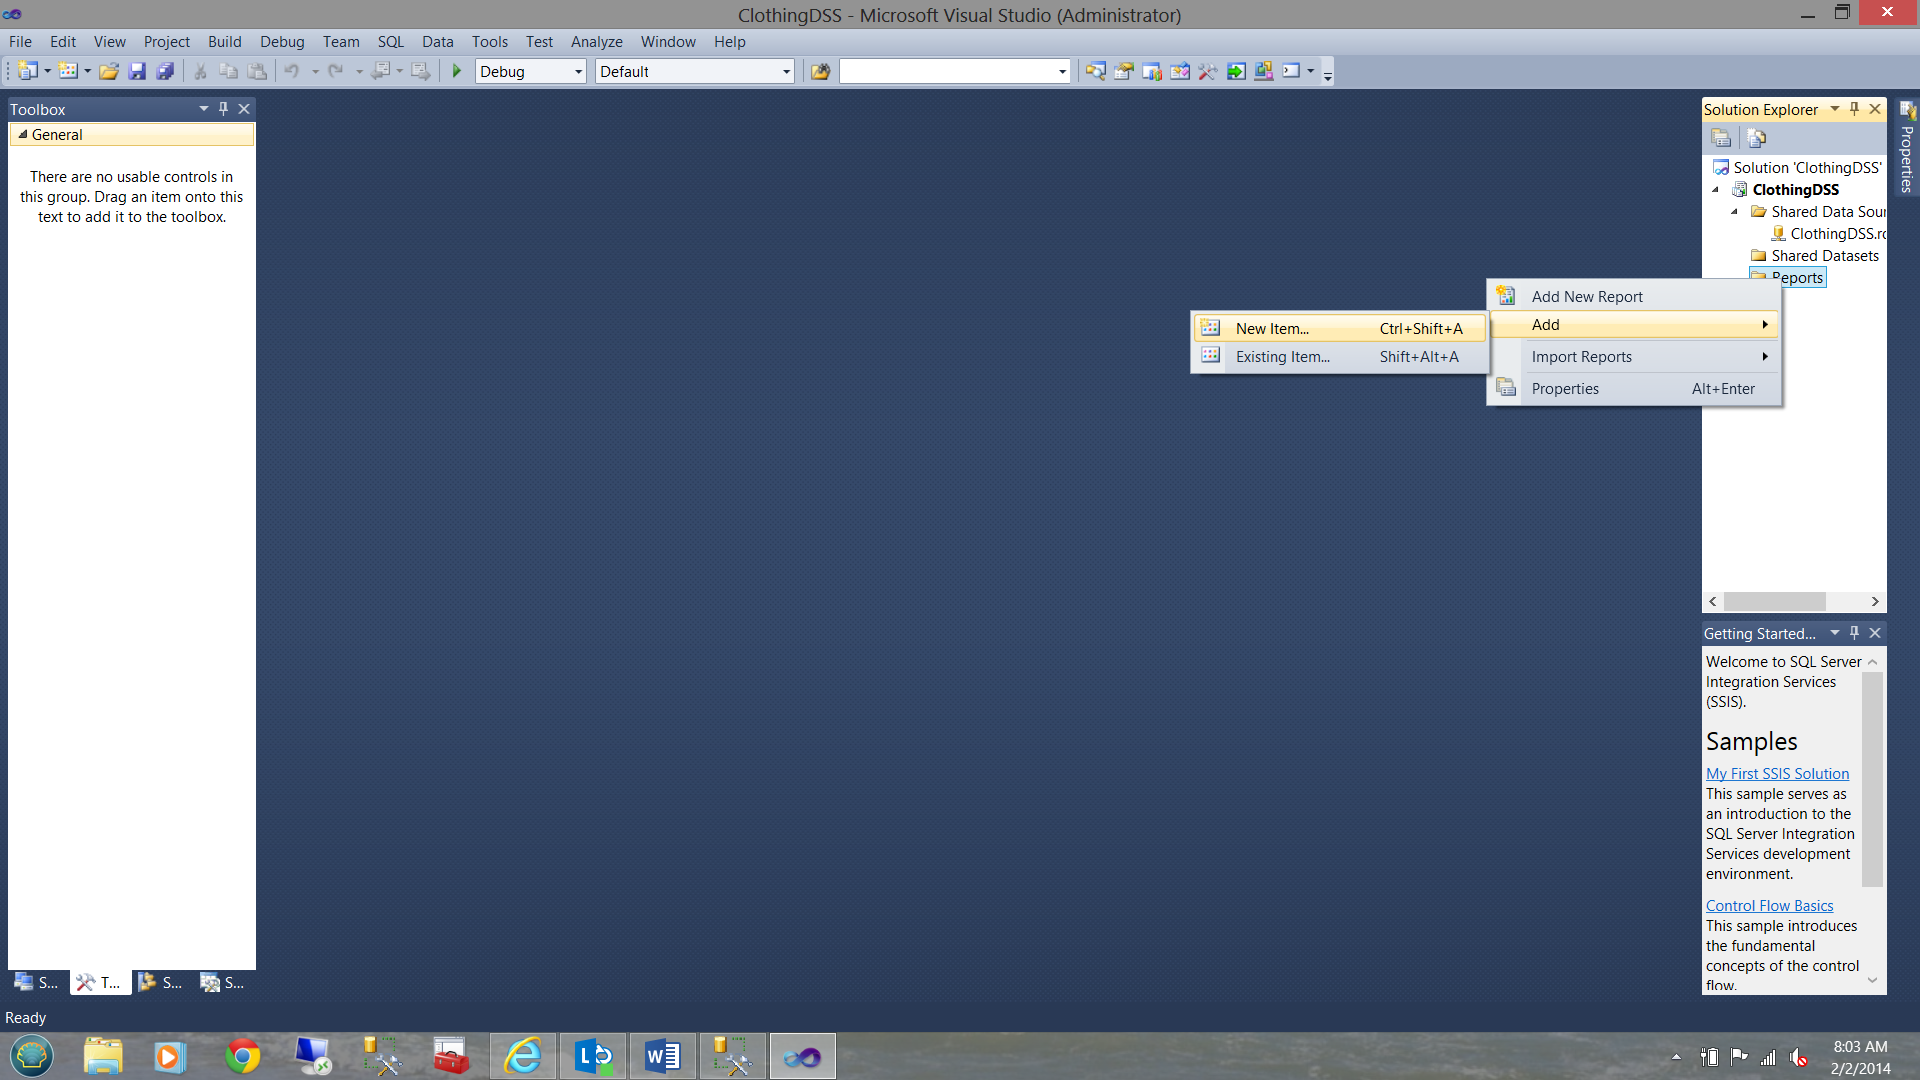This screenshot has width=1920, height=1080.
Task: Toggle auto-hide pin on Getting Started panel
Action: click(x=1854, y=633)
